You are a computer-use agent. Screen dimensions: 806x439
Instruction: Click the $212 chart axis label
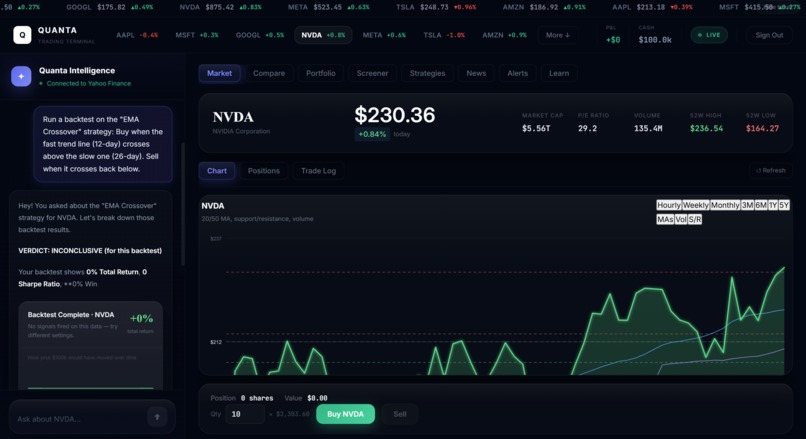click(x=216, y=342)
